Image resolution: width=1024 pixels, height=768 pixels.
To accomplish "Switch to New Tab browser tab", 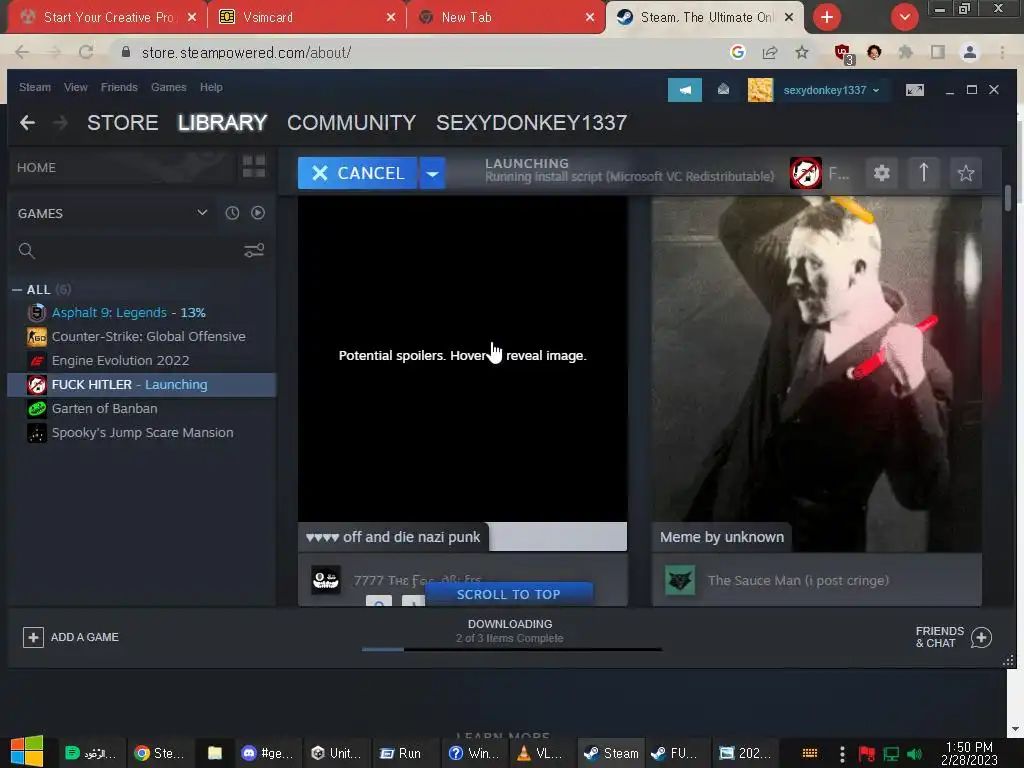I will pos(505,17).
